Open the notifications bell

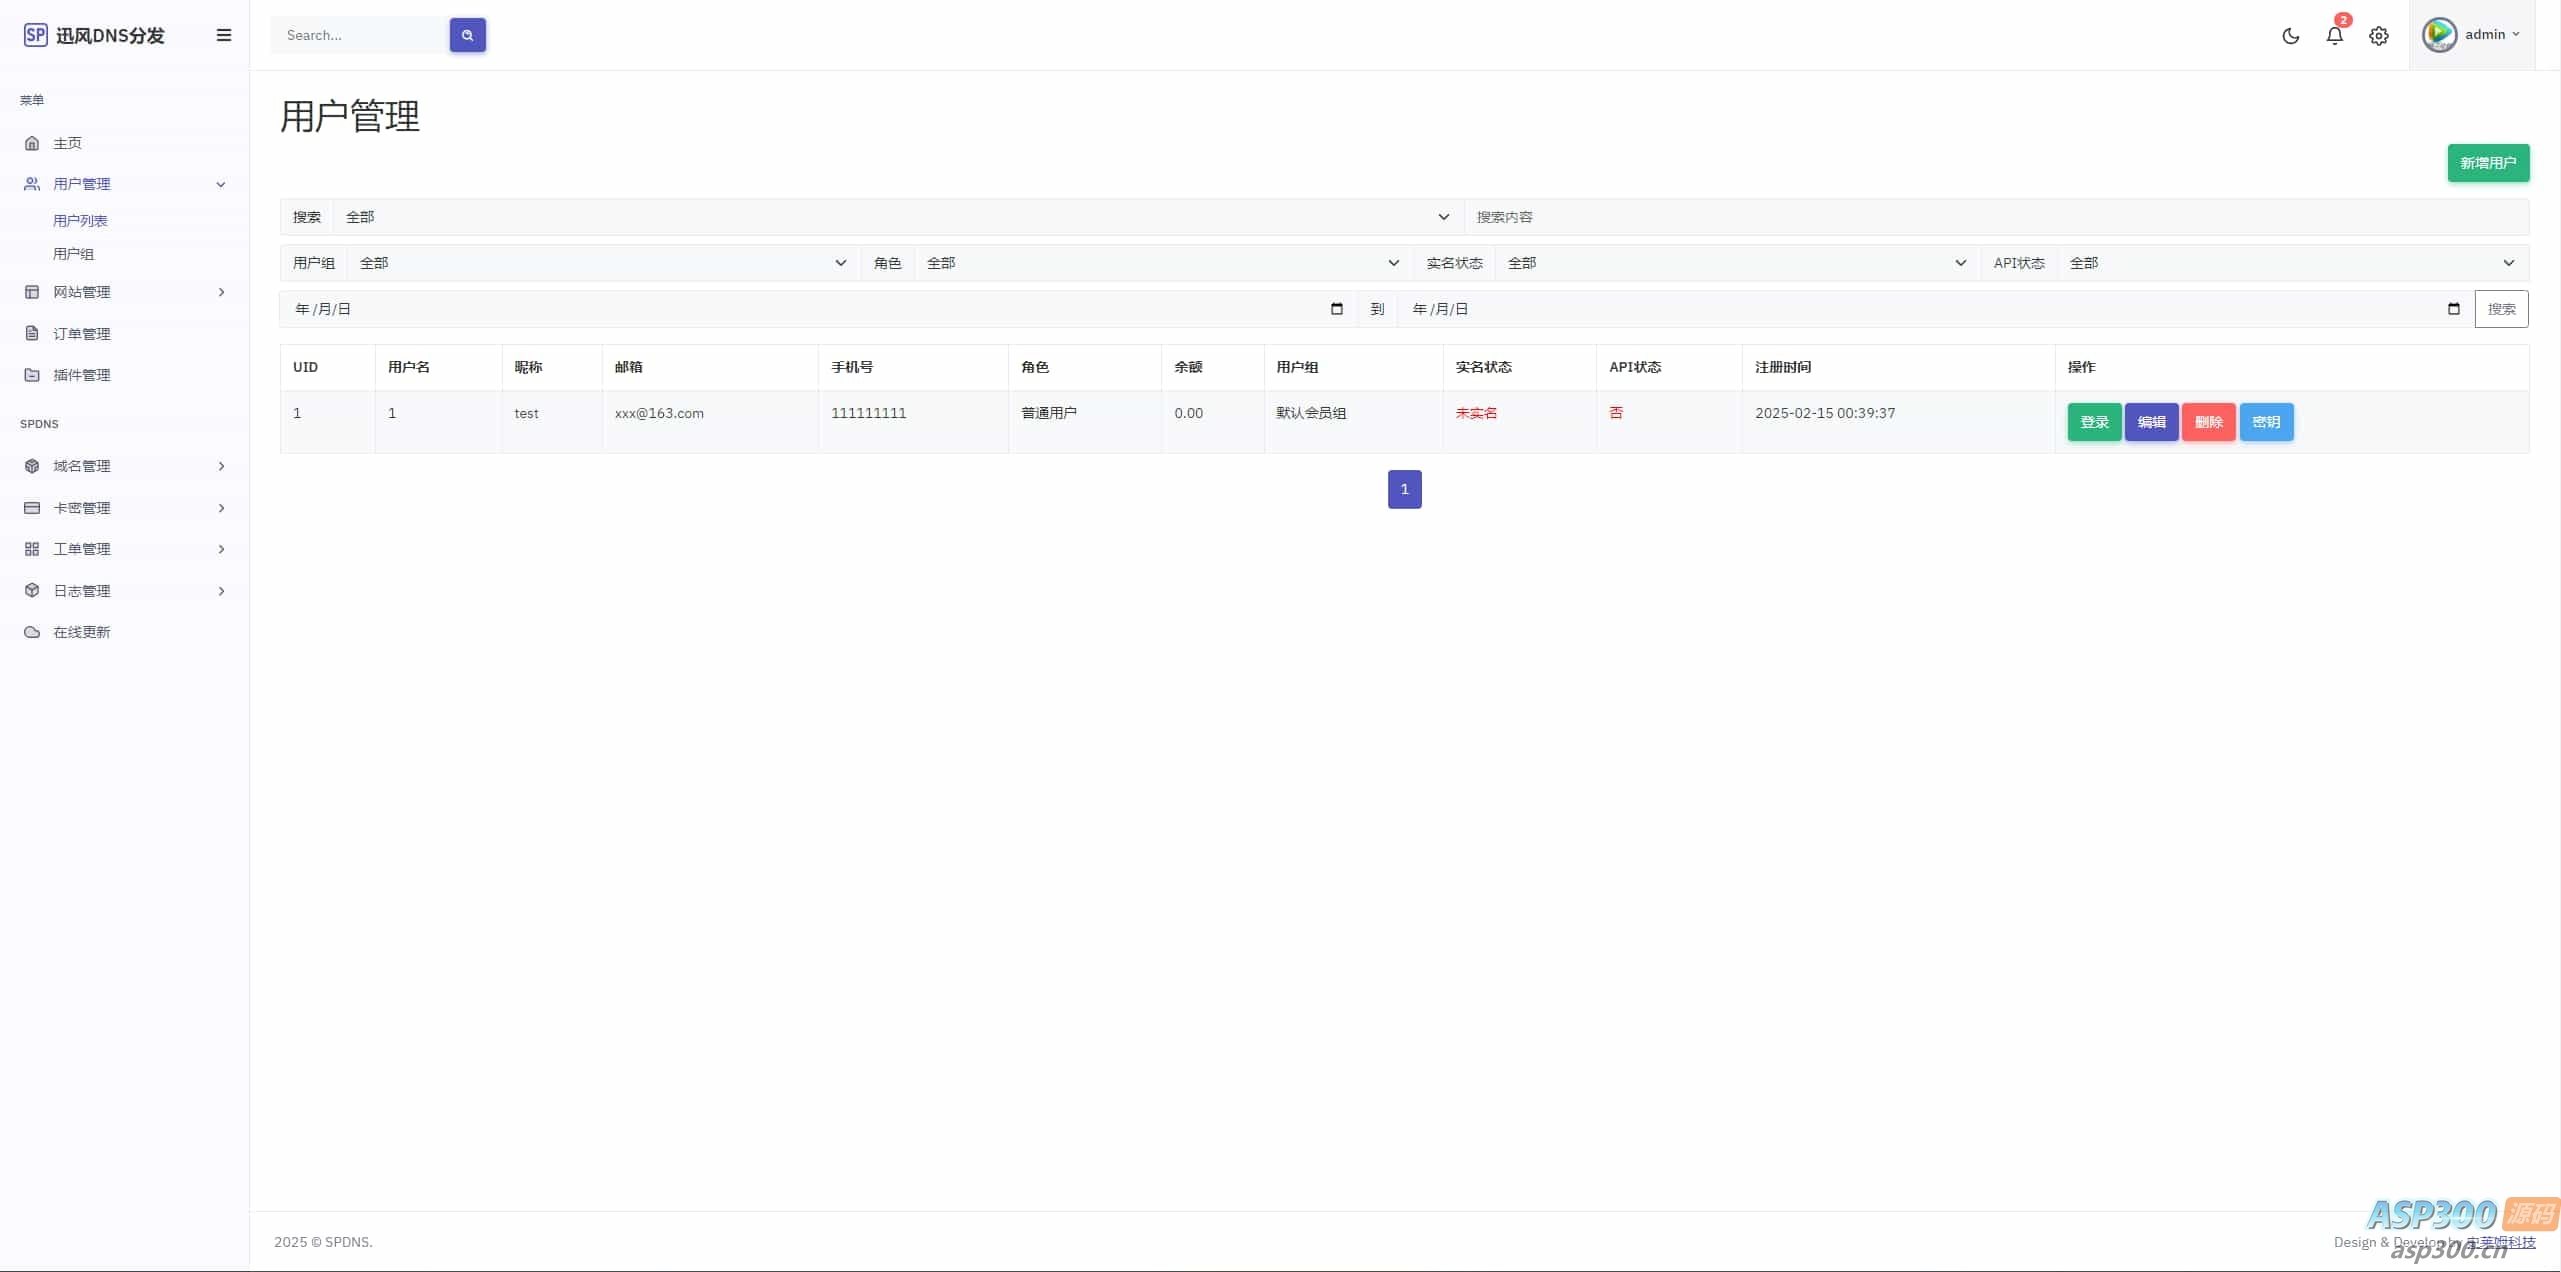point(2334,36)
